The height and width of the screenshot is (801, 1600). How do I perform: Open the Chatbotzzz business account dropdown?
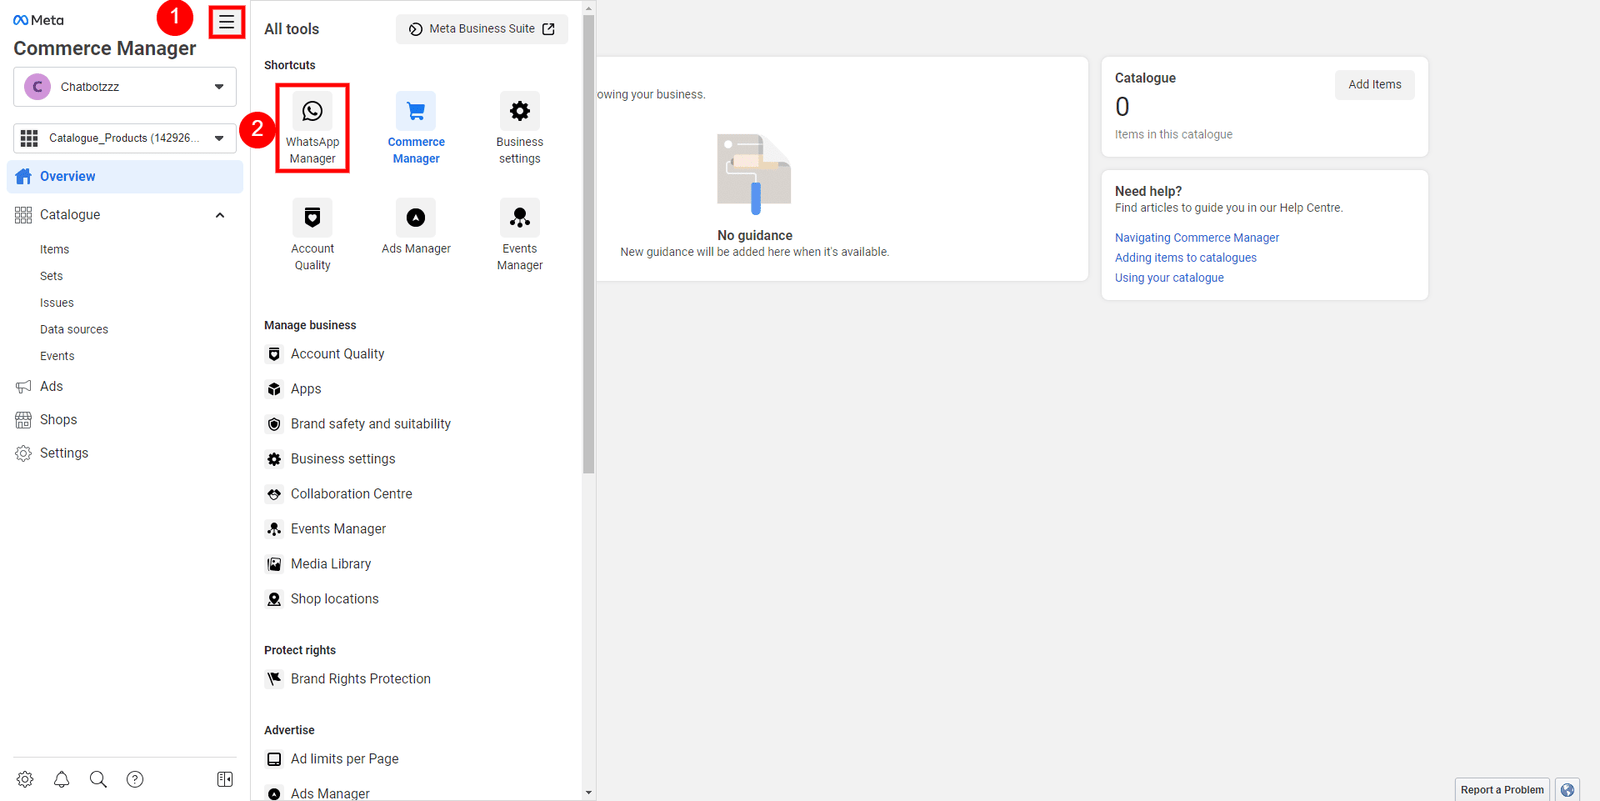(125, 87)
